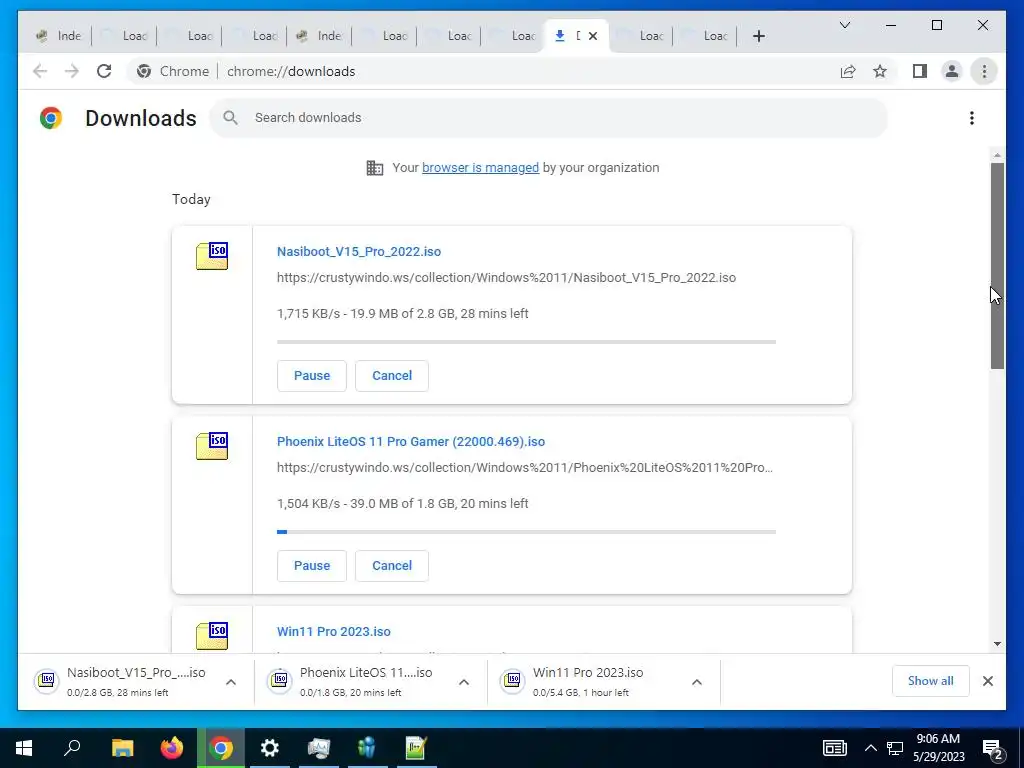1024x768 pixels.
Task: Open the profile avatar button
Action: [952, 71]
